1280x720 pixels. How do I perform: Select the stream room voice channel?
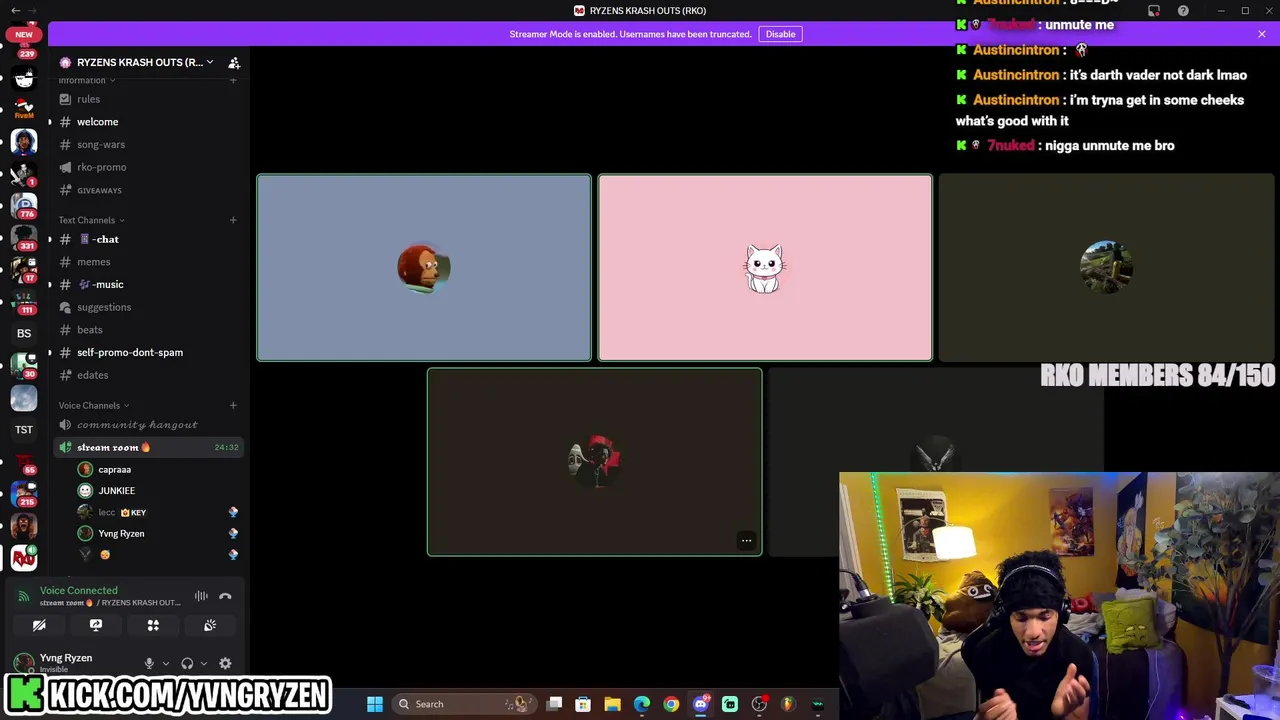[x=148, y=447]
